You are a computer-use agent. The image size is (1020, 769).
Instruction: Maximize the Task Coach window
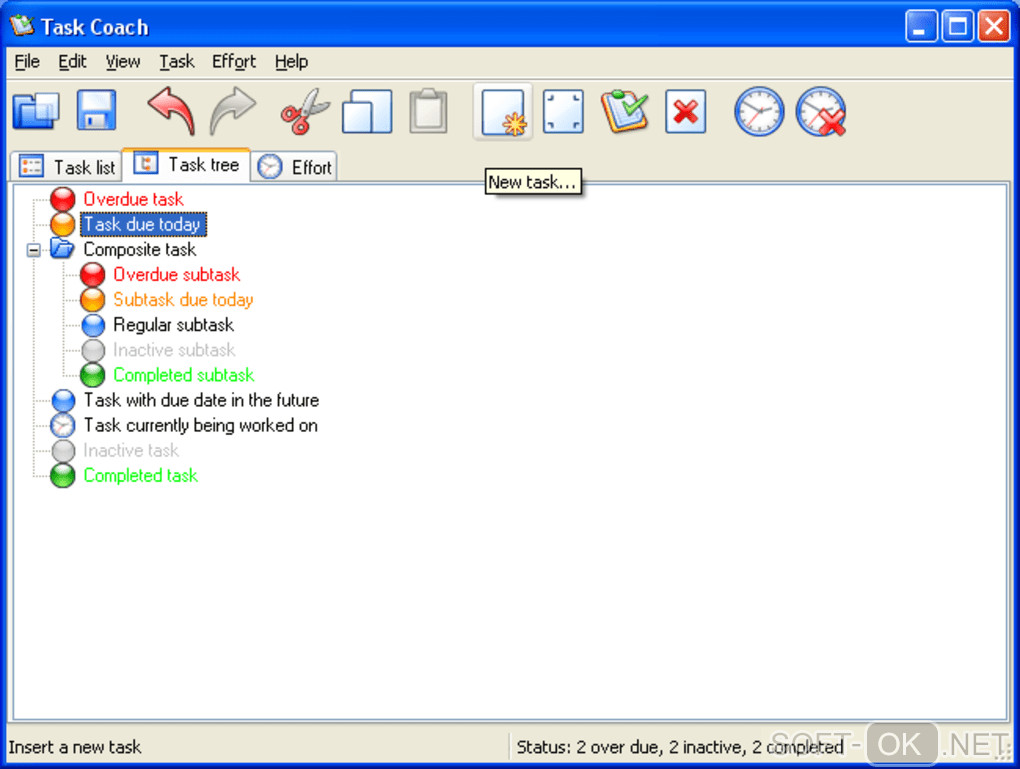click(x=957, y=27)
